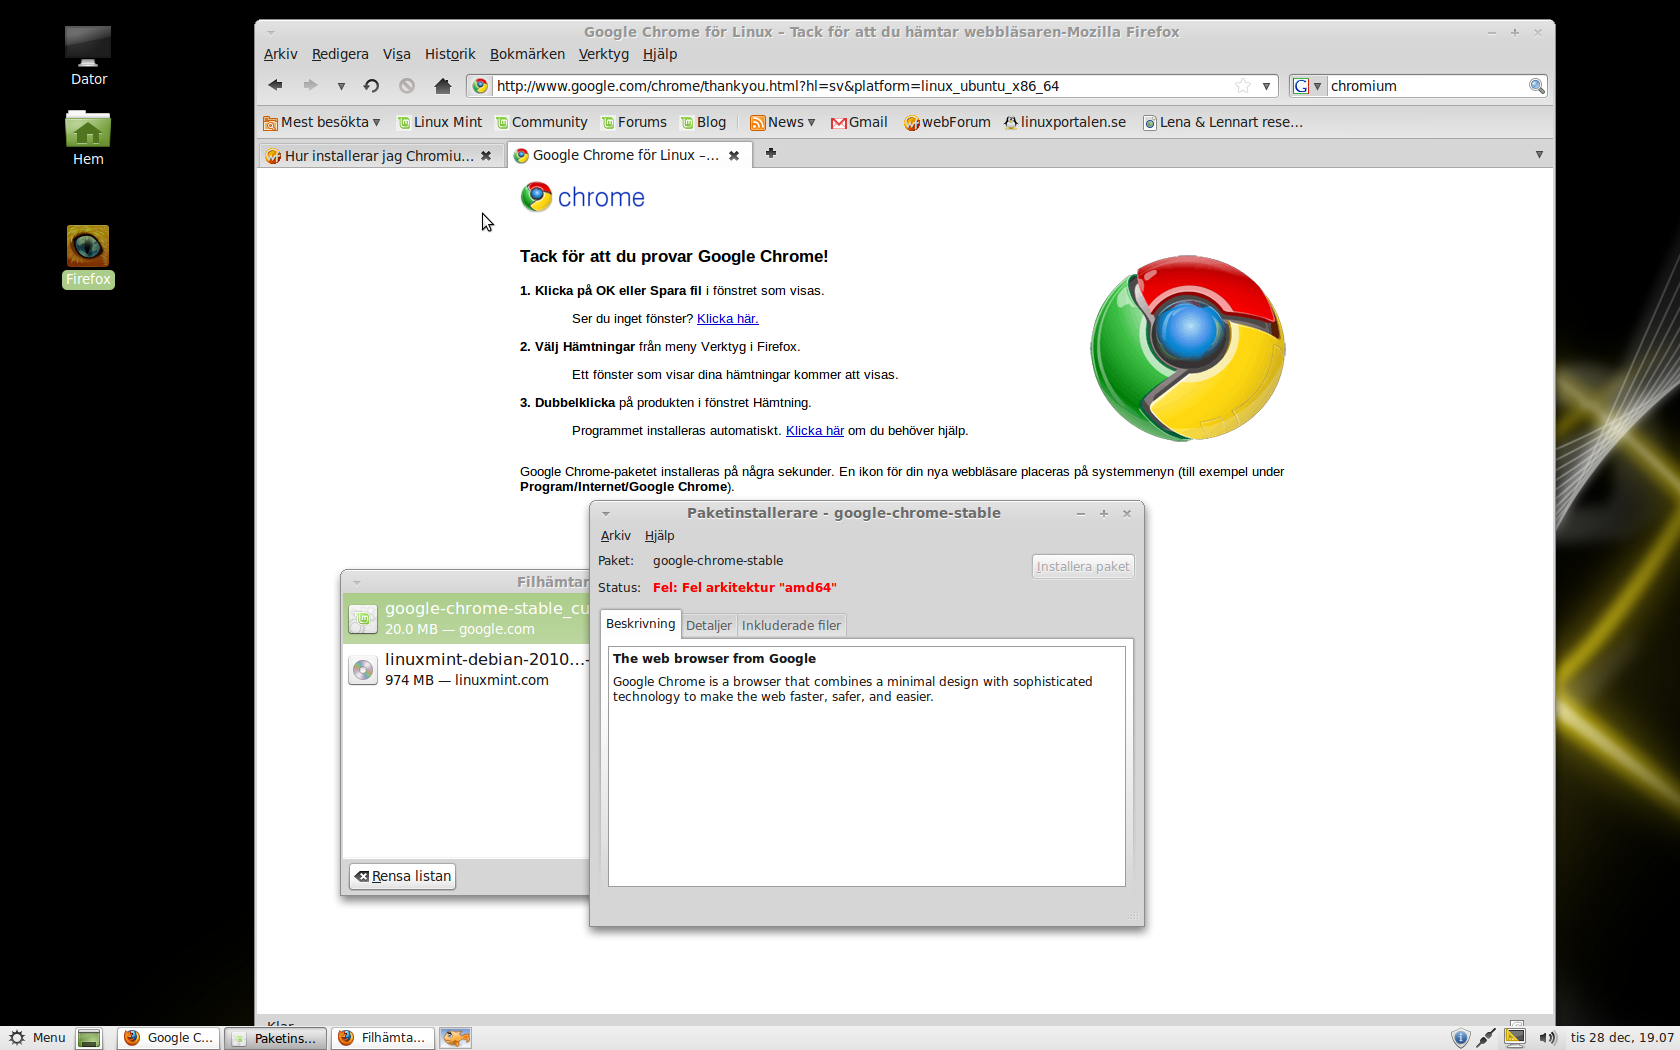Click 'Klicka här' link for help
Viewport: 1680px width, 1050px height.
click(815, 431)
